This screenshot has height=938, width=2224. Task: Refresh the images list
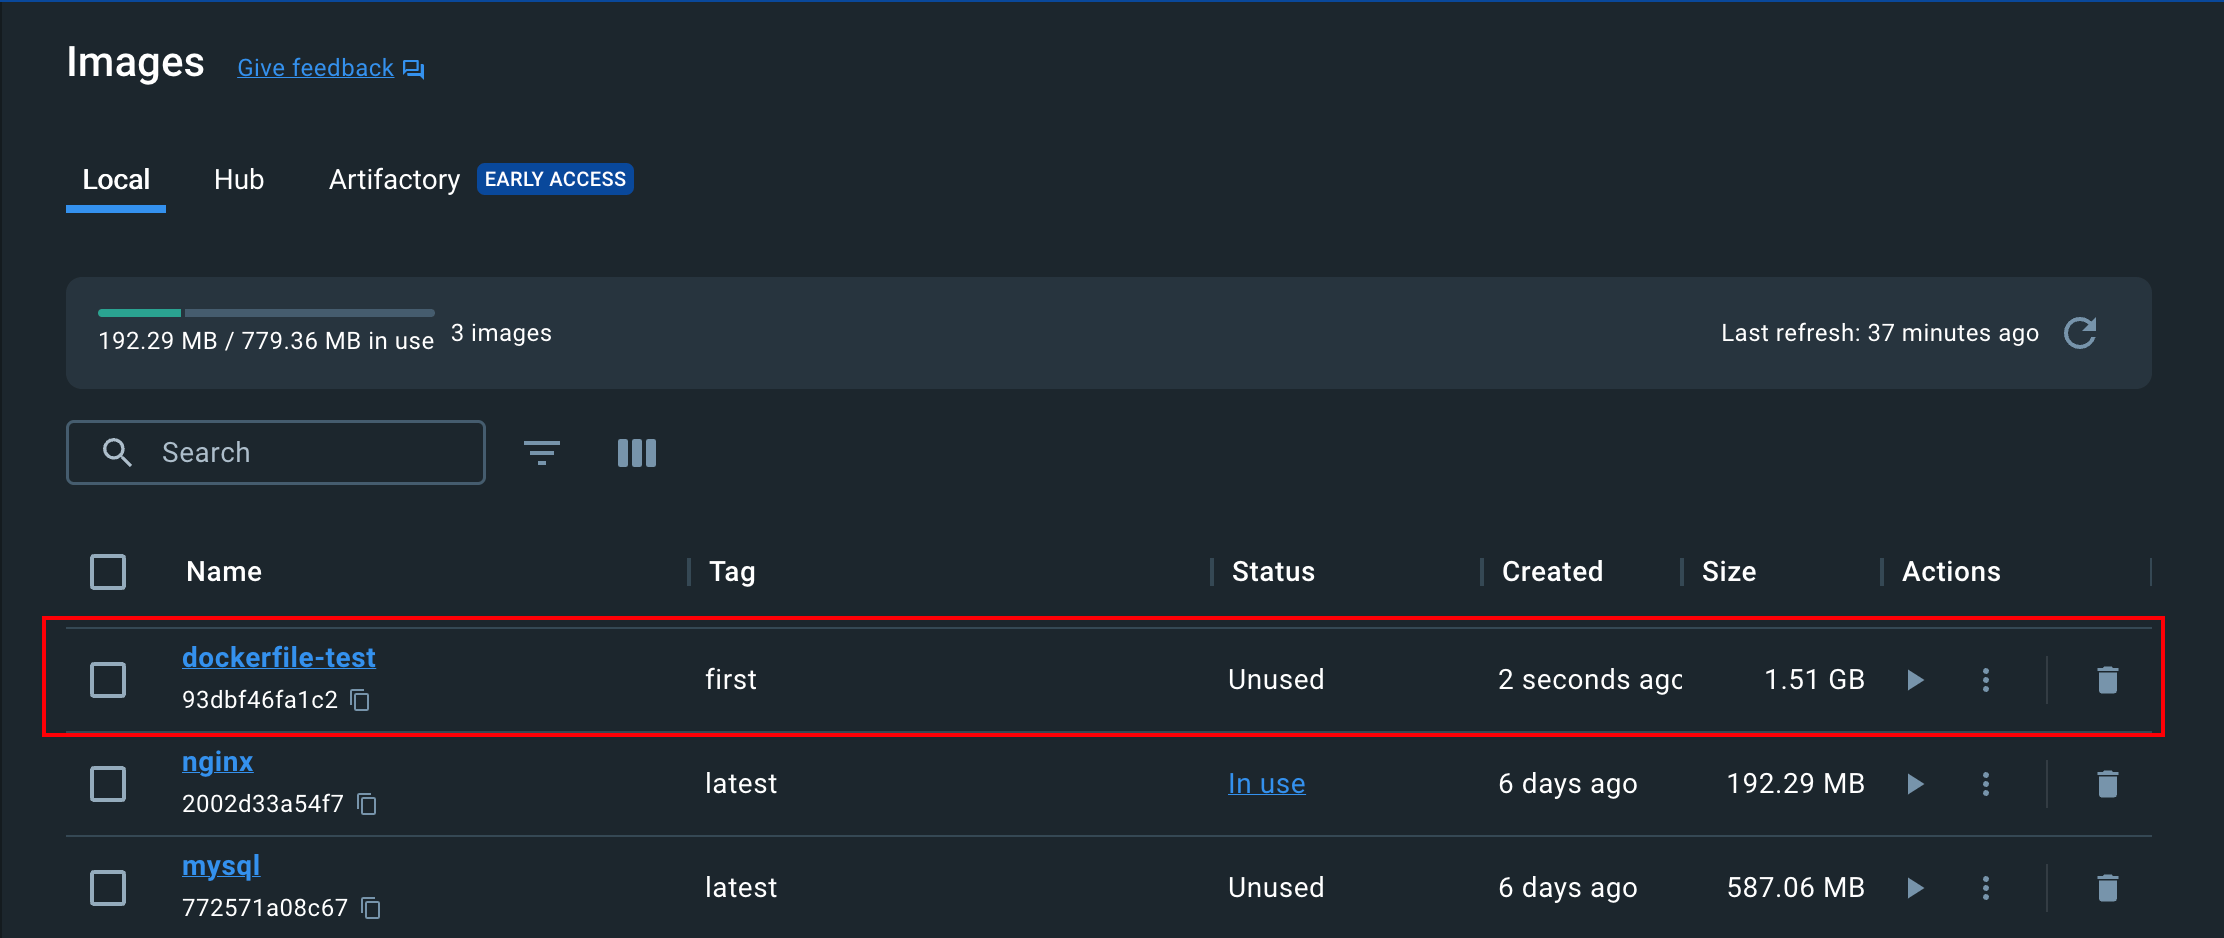click(2080, 333)
